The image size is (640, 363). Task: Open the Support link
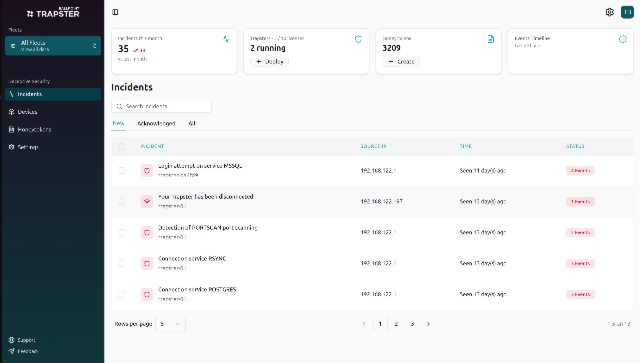tap(22, 340)
